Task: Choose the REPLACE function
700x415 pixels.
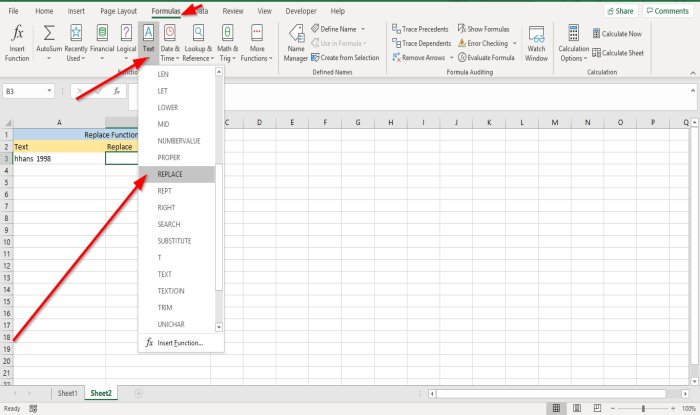Action: [x=177, y=174]
